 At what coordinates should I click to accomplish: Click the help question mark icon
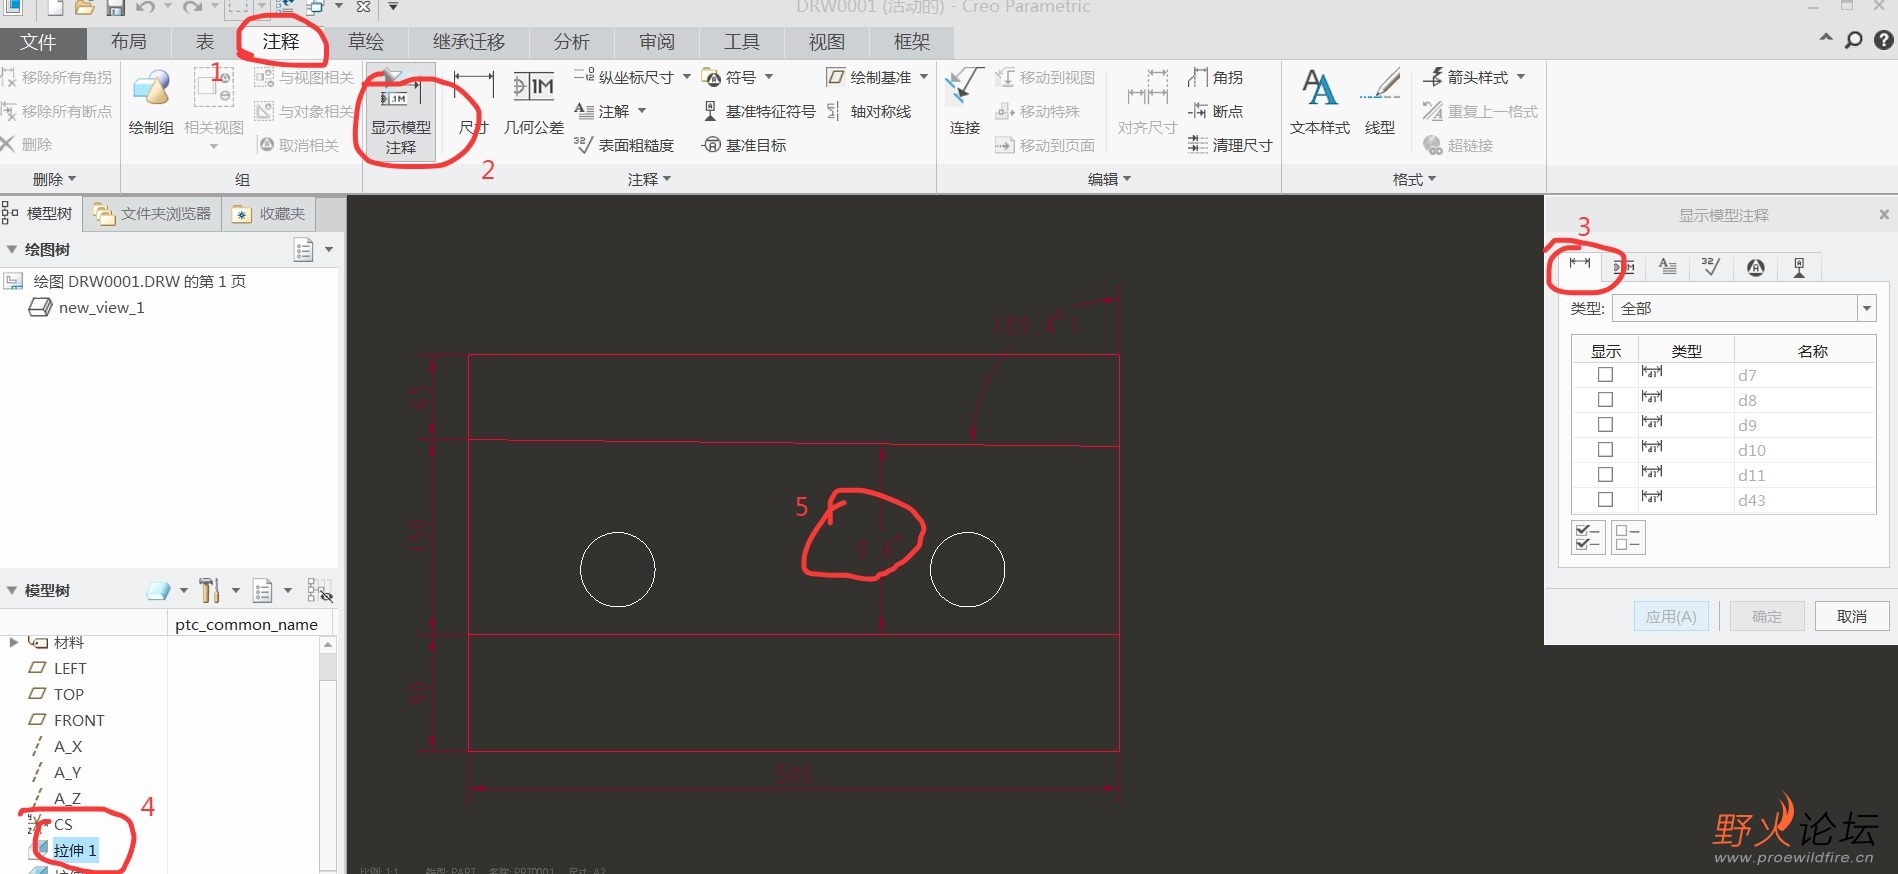pos(1883,40)
